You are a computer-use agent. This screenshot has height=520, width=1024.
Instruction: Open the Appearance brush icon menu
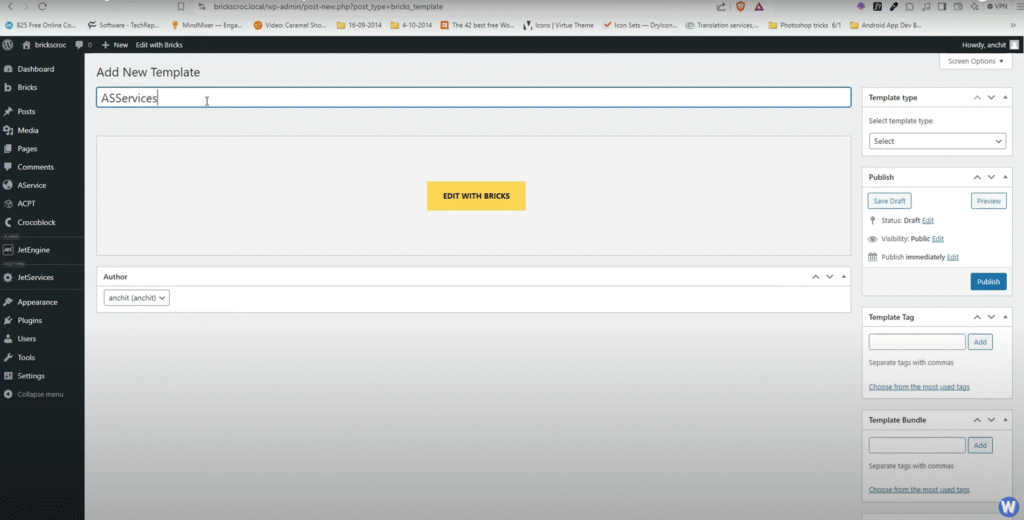pos(8,302)
